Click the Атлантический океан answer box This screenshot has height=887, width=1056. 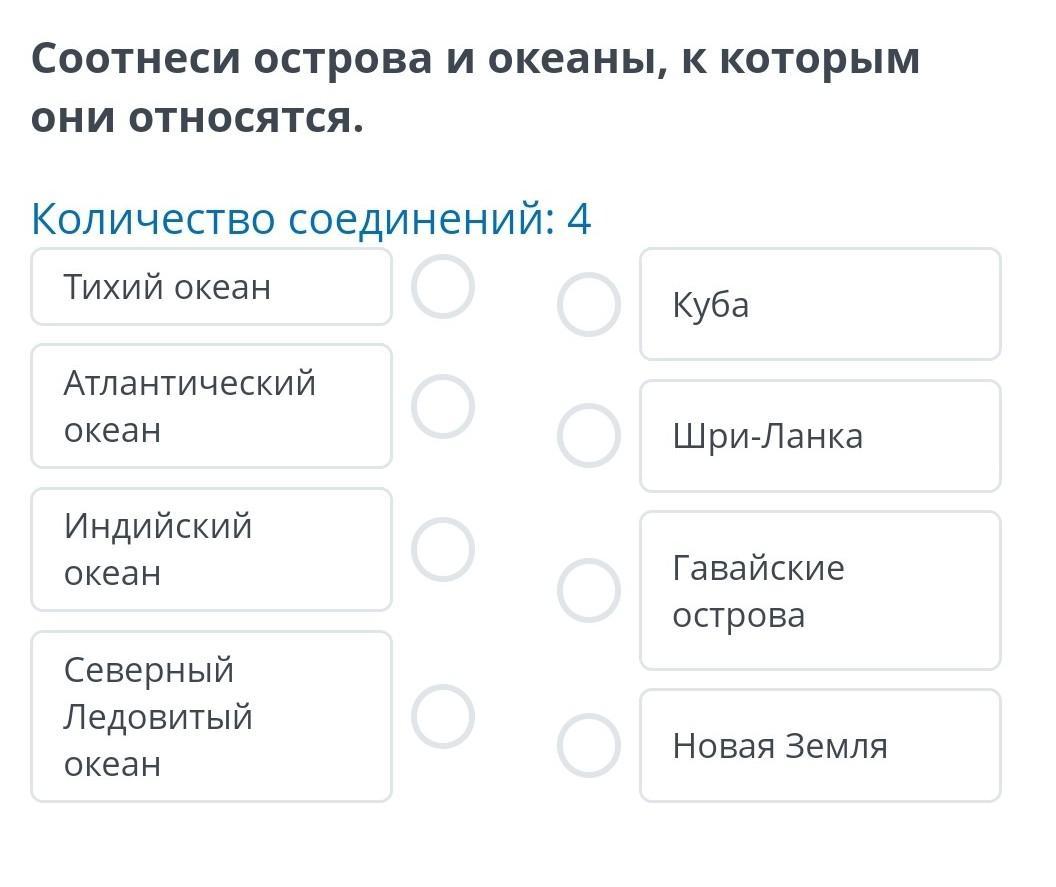[x=211, y=407]
